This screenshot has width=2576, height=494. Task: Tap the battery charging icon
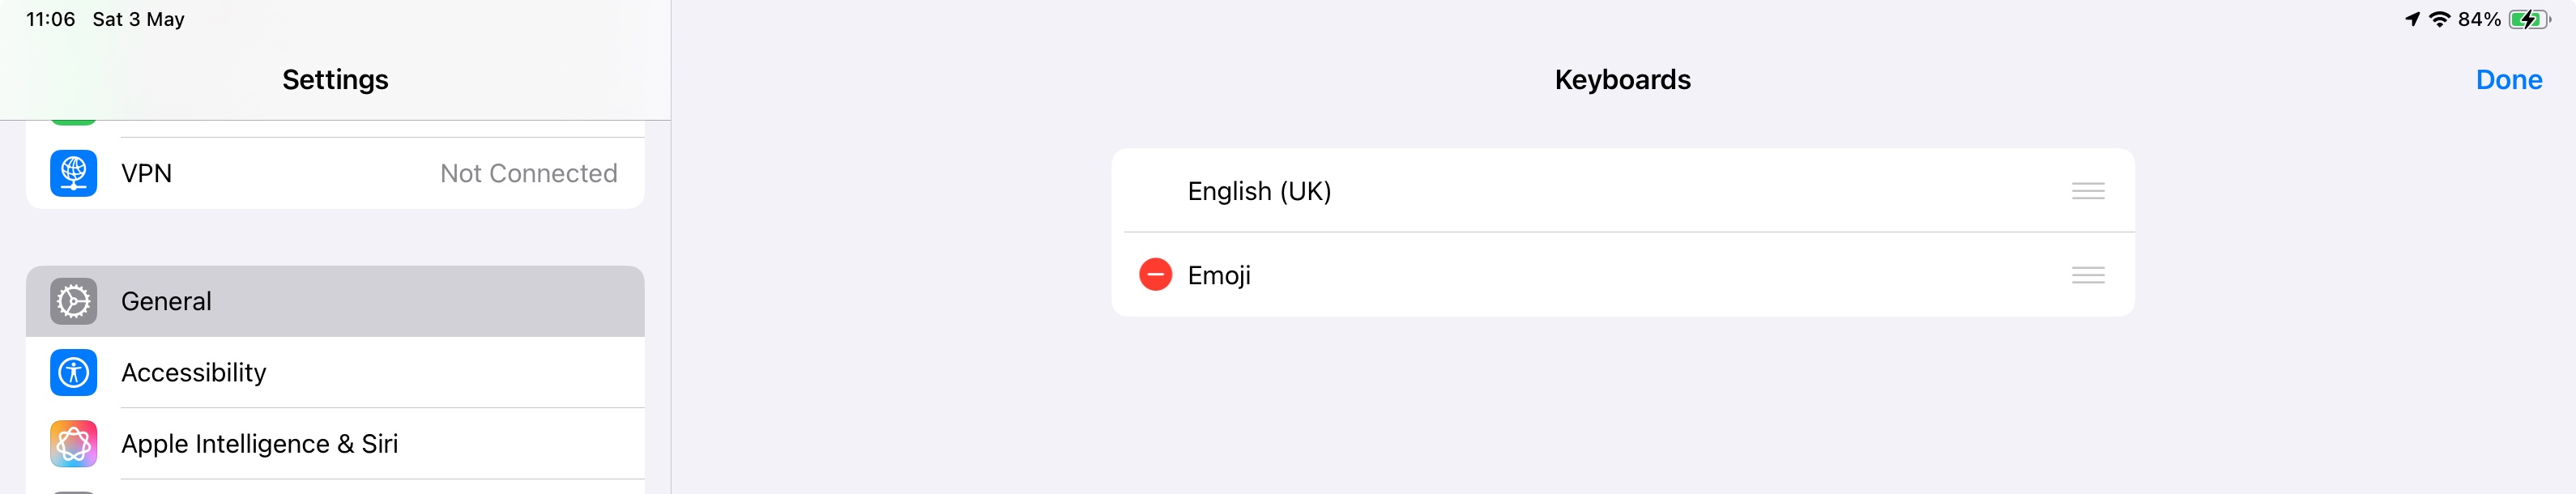pyautogui.click(x=2529, y=19)
